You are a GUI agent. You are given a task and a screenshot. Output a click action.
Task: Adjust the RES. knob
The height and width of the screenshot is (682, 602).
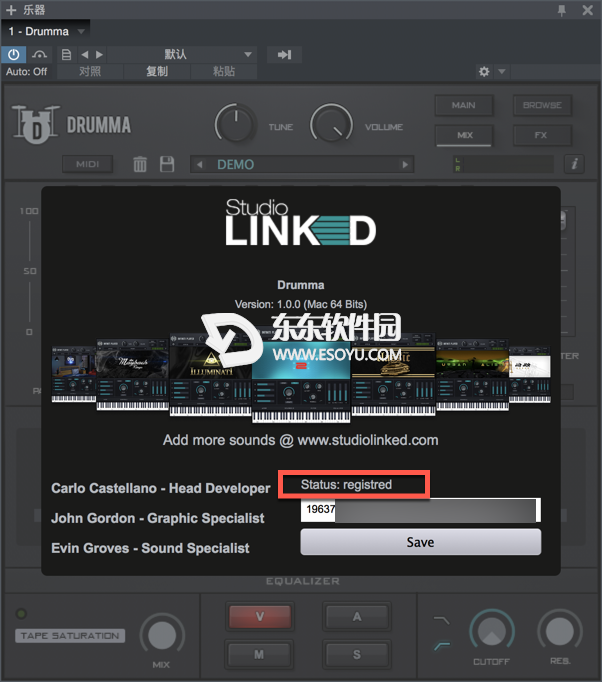[560, 632]
